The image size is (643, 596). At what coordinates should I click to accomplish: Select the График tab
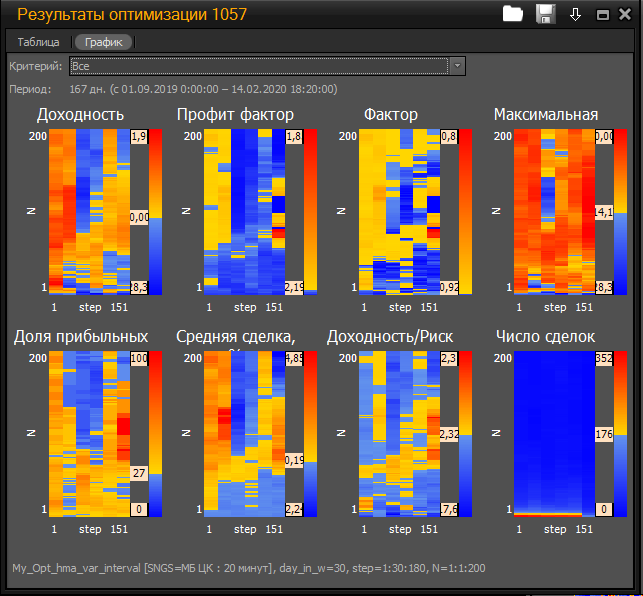pos(103,43)
